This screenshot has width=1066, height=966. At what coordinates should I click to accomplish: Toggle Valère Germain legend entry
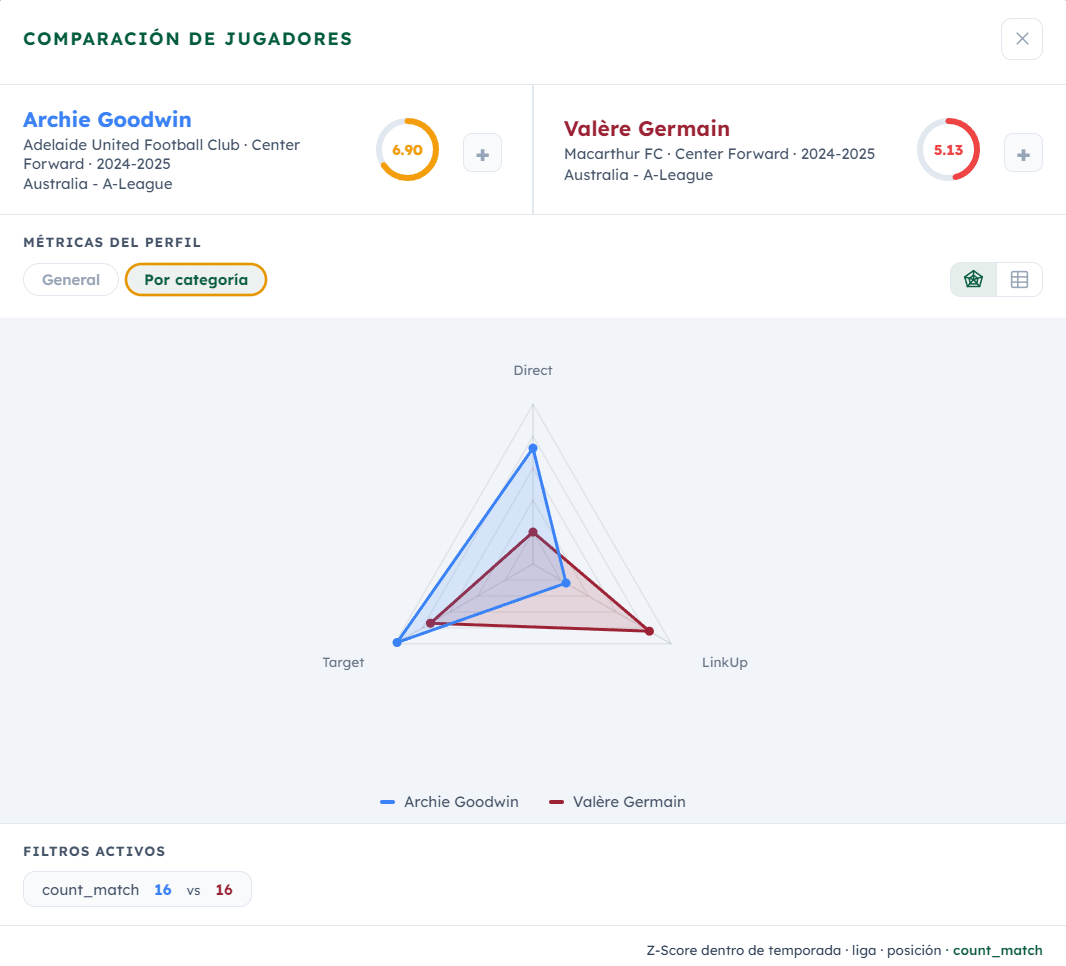point(617,801)
